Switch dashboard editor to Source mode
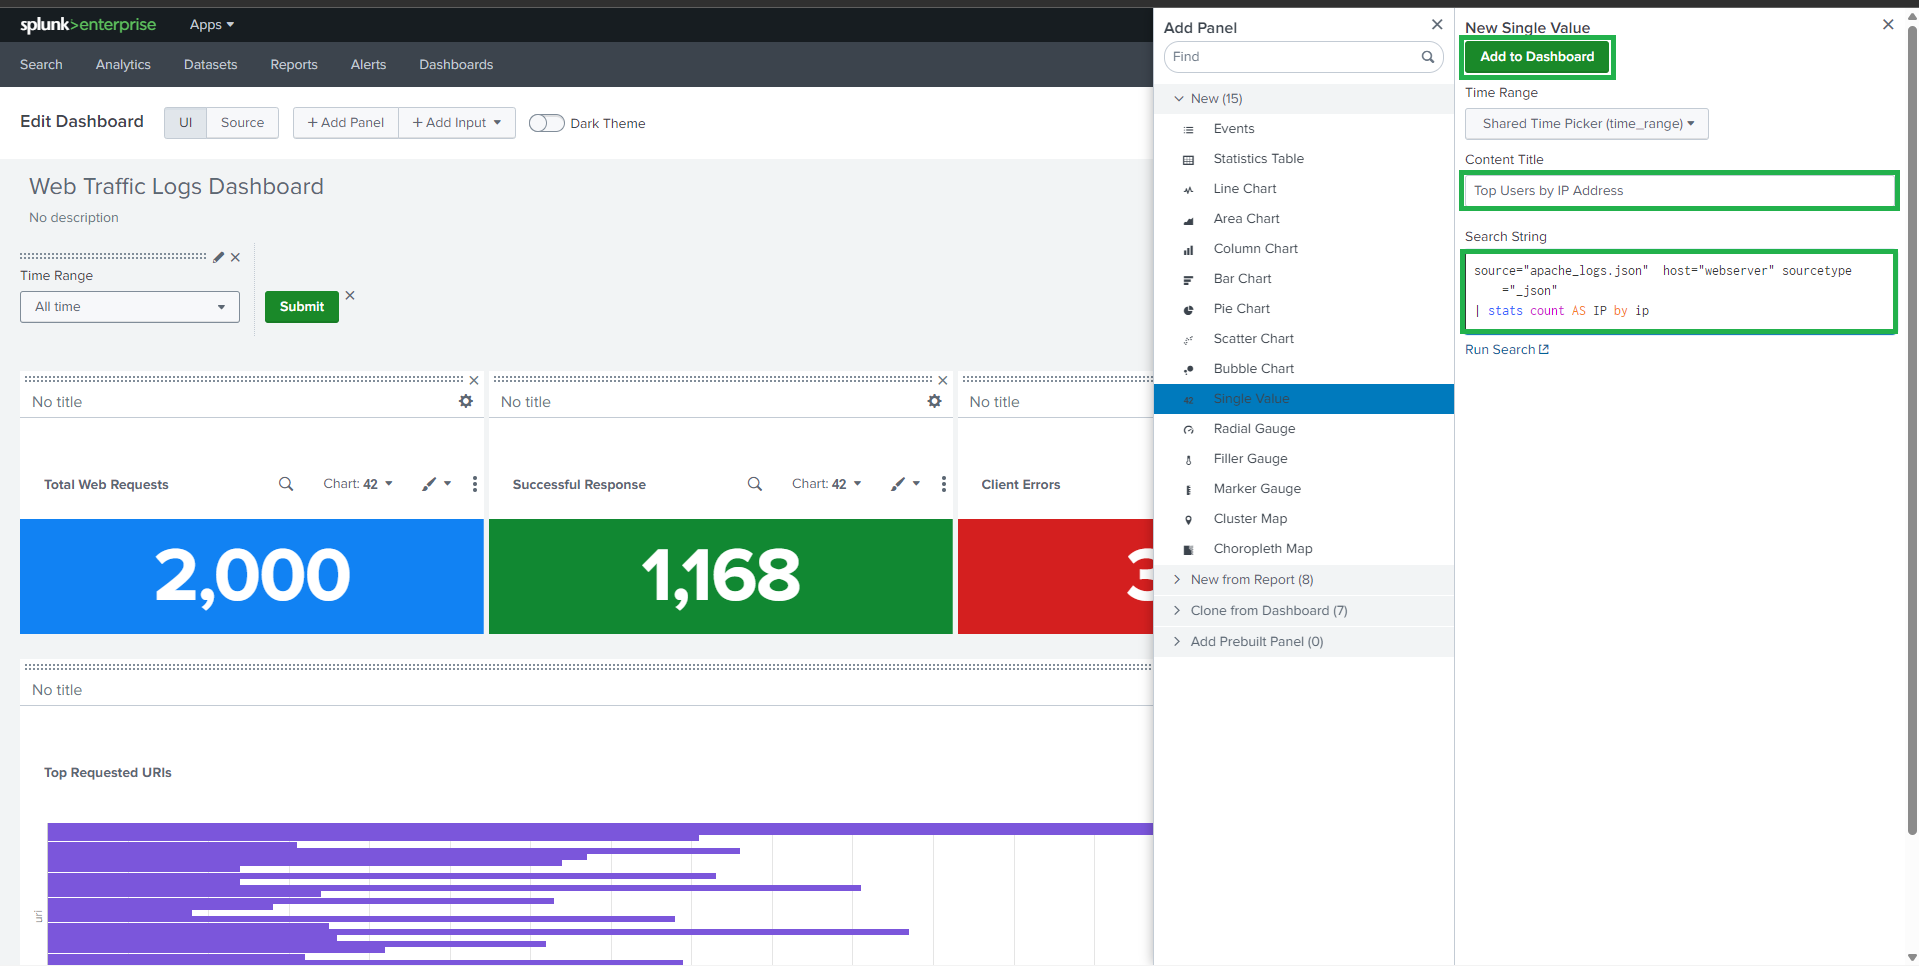 click(x=242, y=123)
